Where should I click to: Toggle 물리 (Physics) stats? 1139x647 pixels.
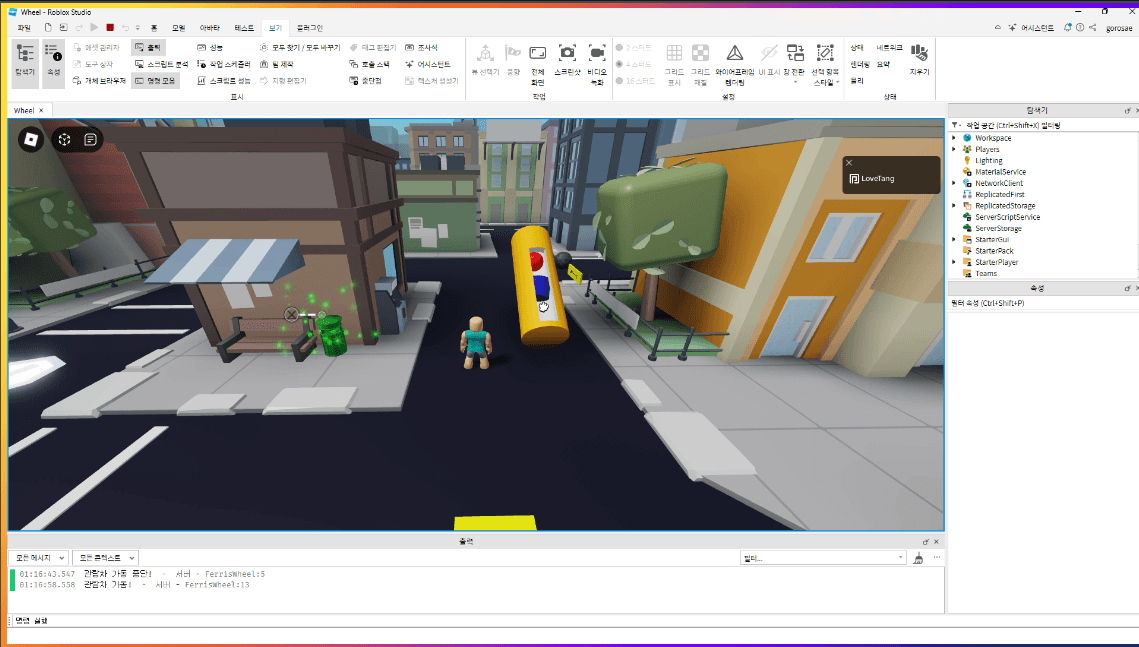[x=857, y=81]
